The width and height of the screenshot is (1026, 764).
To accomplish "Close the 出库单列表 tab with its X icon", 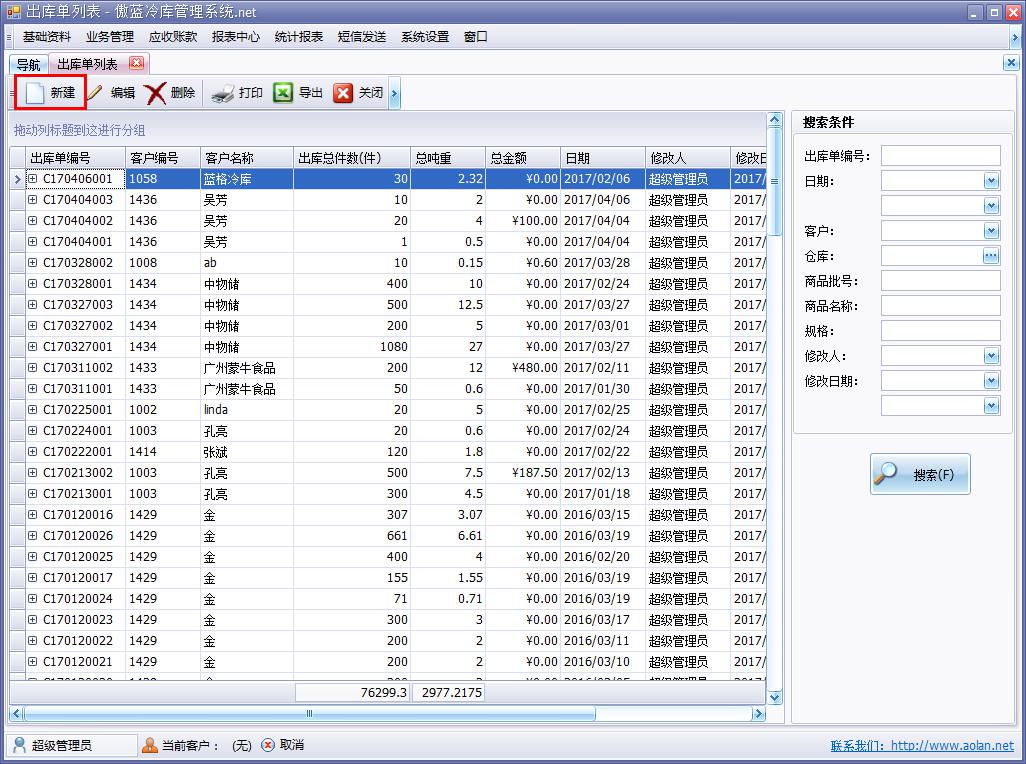I will click(136, 64).
